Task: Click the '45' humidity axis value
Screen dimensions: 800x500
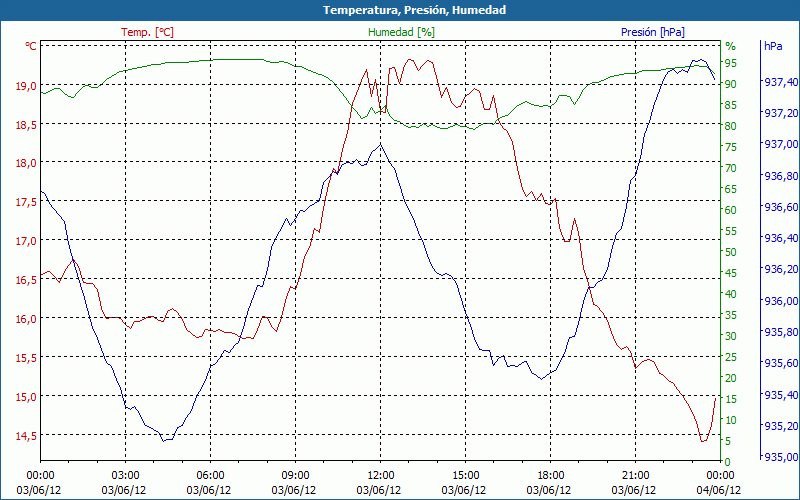Action: click(x=731, y=273)
